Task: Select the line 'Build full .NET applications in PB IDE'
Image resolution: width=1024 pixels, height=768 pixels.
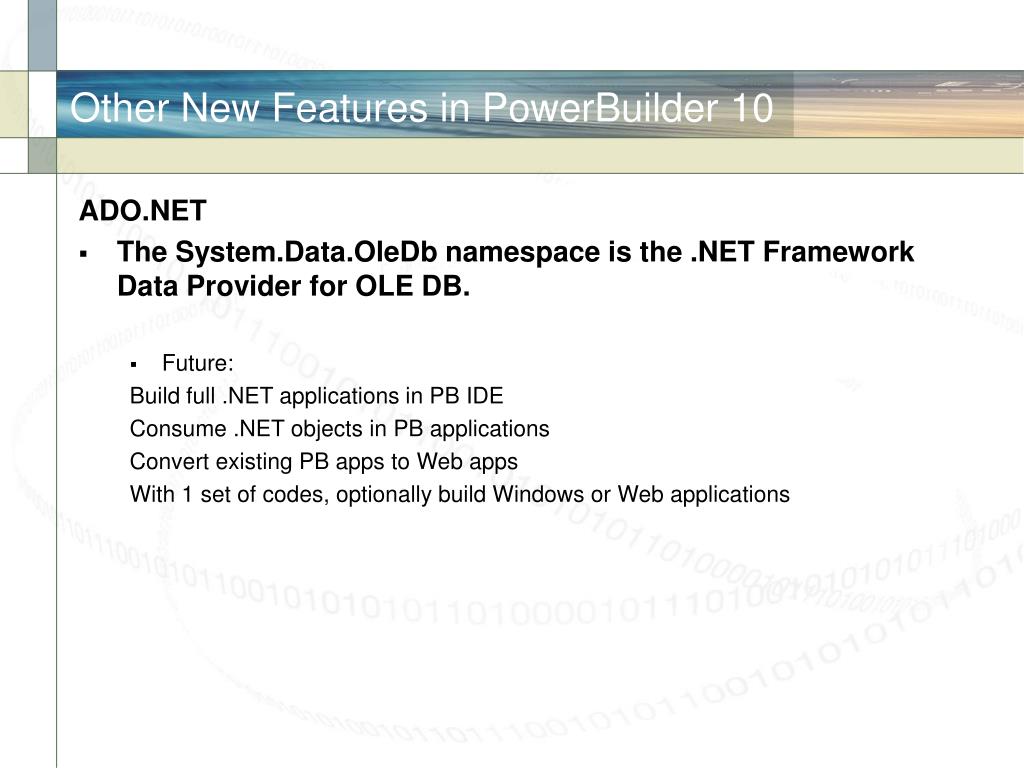Action: tap(317, 396)
